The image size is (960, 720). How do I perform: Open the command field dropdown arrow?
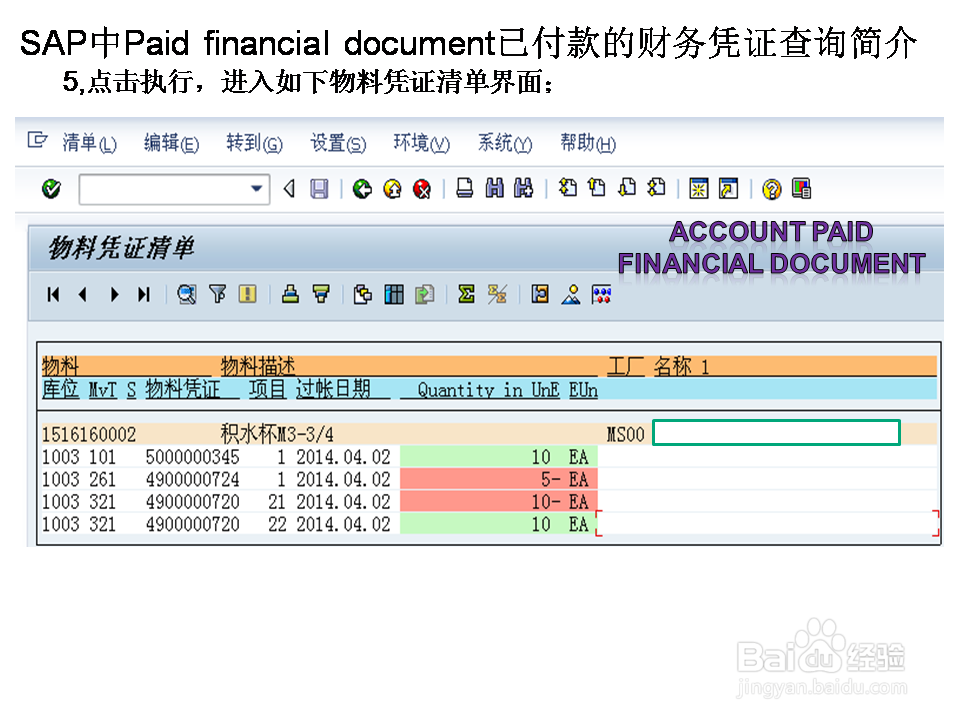(258, 189)
